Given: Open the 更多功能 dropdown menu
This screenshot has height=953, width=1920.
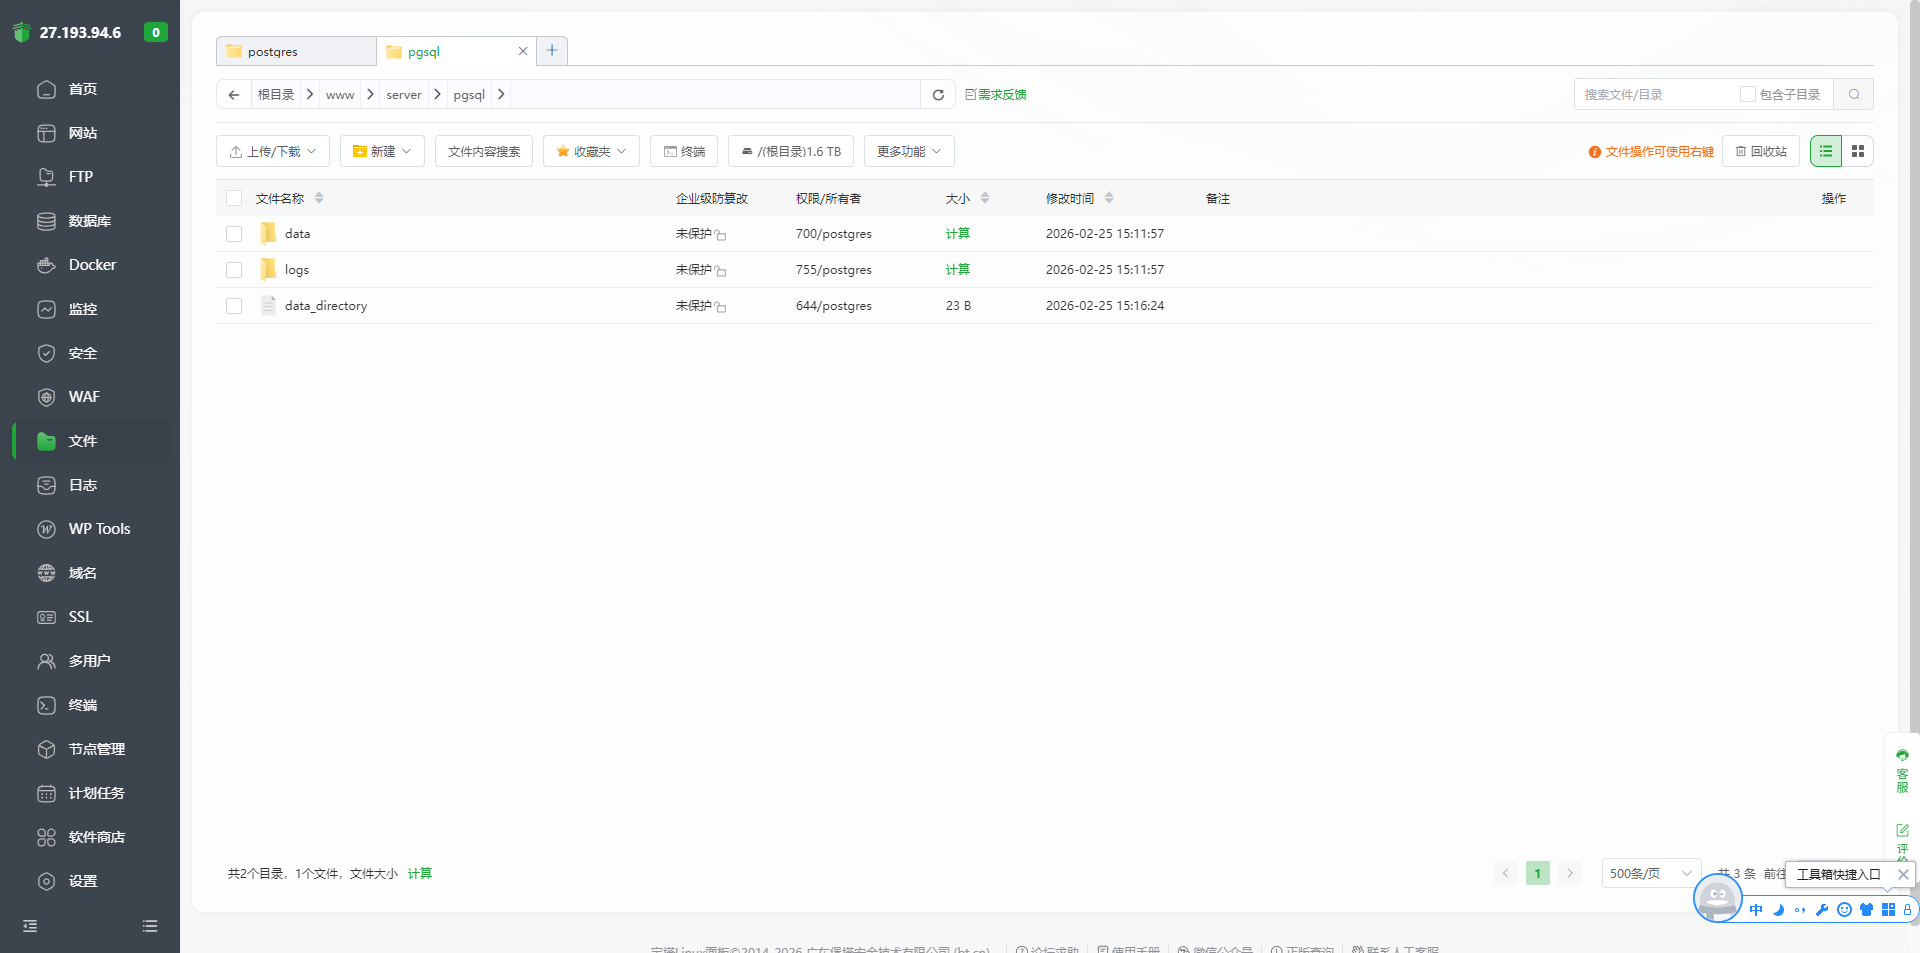Looking at the screenshot, I should point(909,152).
